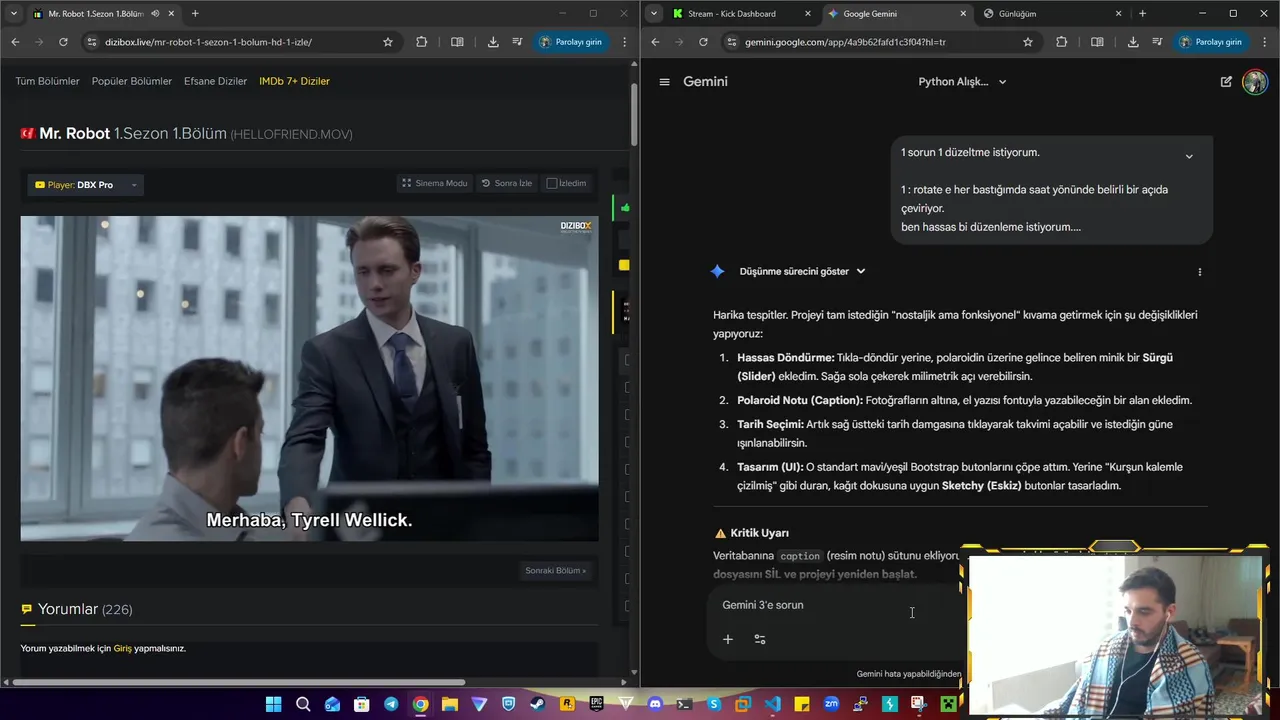Open Popüler Bölümler menu item
The width and height of the screenshot is (1280, 720).
click(132, 81)
